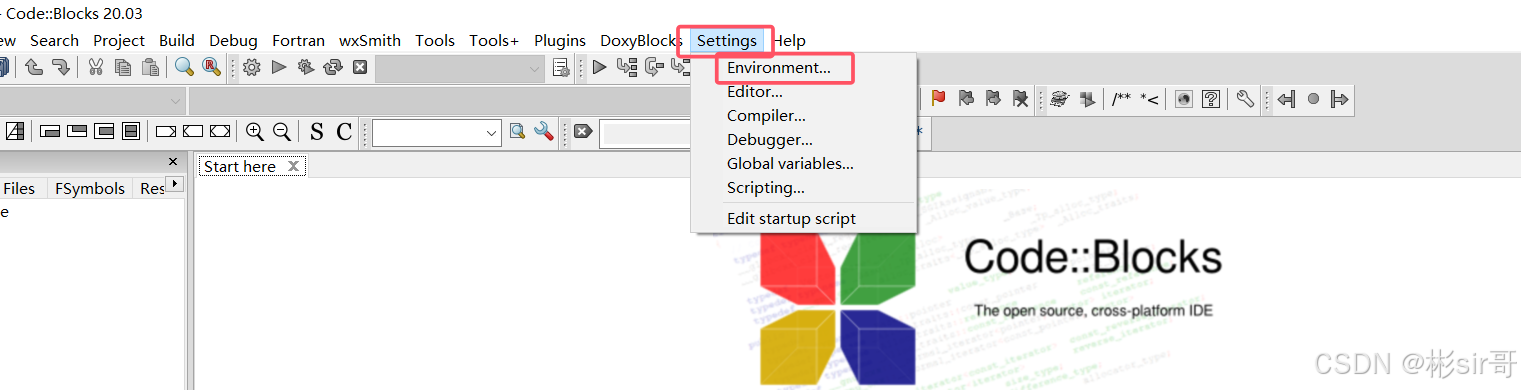Open the Search menu
The width and height of the screenshot is (1521, 390).
pyautogui.click(x=54, y=40)
